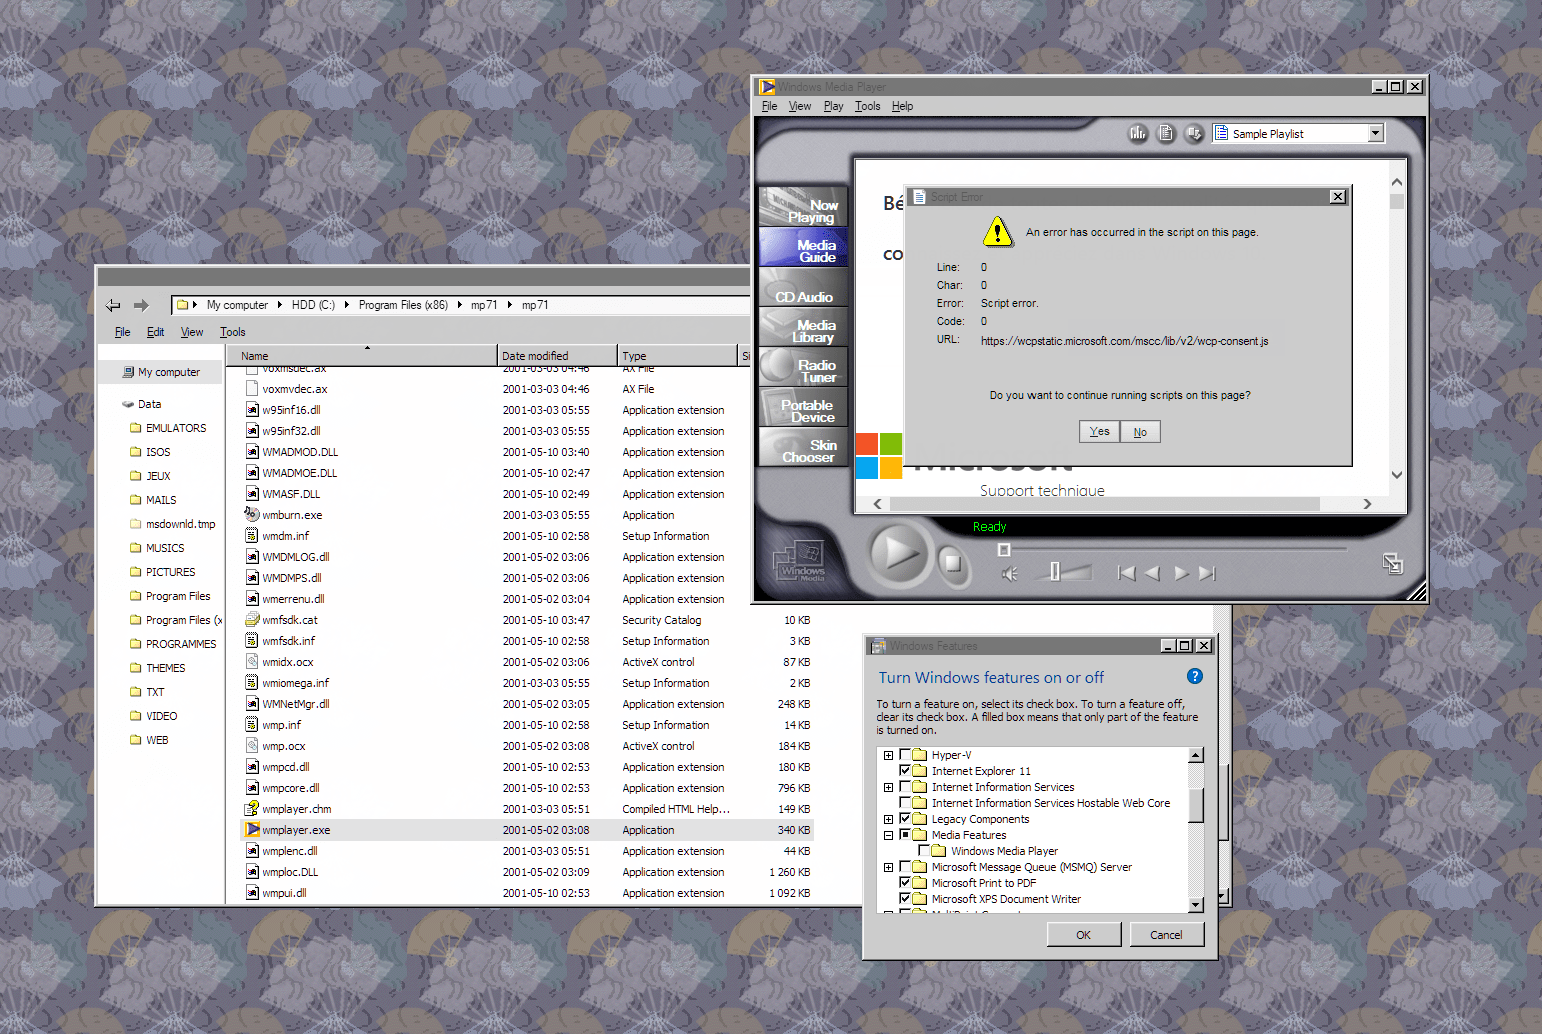Click the wmidx.ocx file icon
This screenshot has height=1034, width=1542.
pos(253,662)
